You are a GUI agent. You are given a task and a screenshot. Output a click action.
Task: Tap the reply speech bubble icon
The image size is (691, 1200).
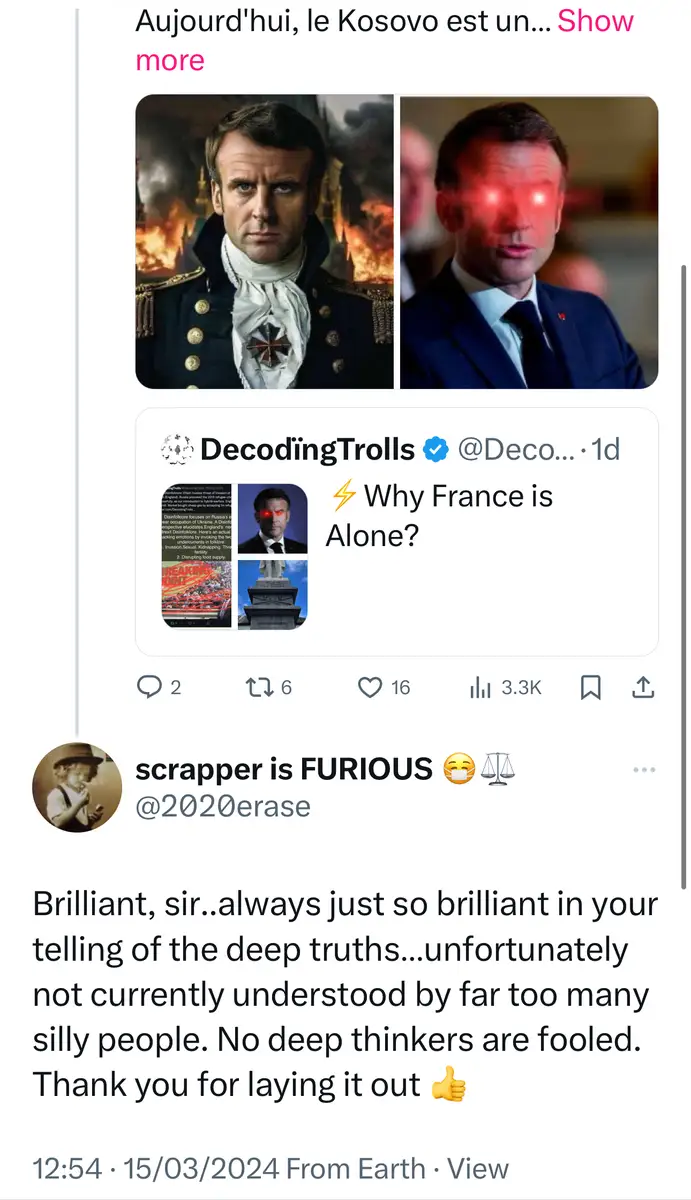(149, 687)
